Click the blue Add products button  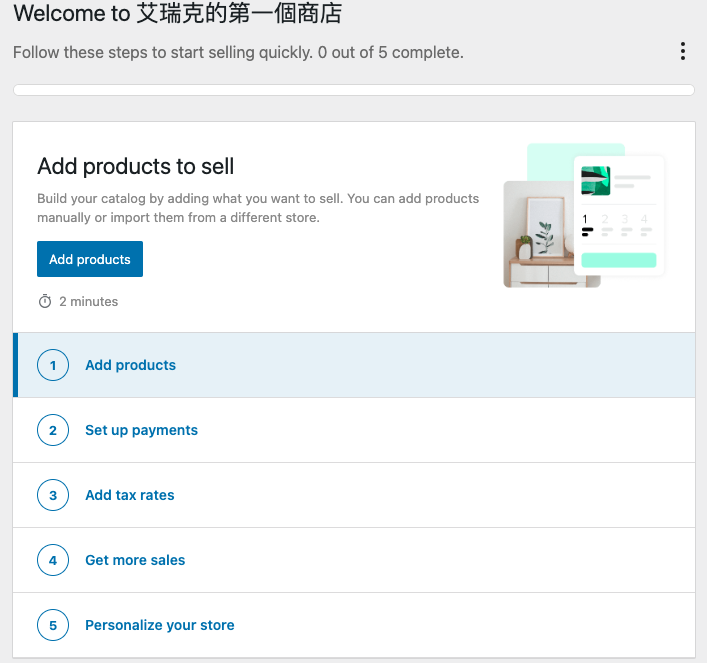coord(90,259)
